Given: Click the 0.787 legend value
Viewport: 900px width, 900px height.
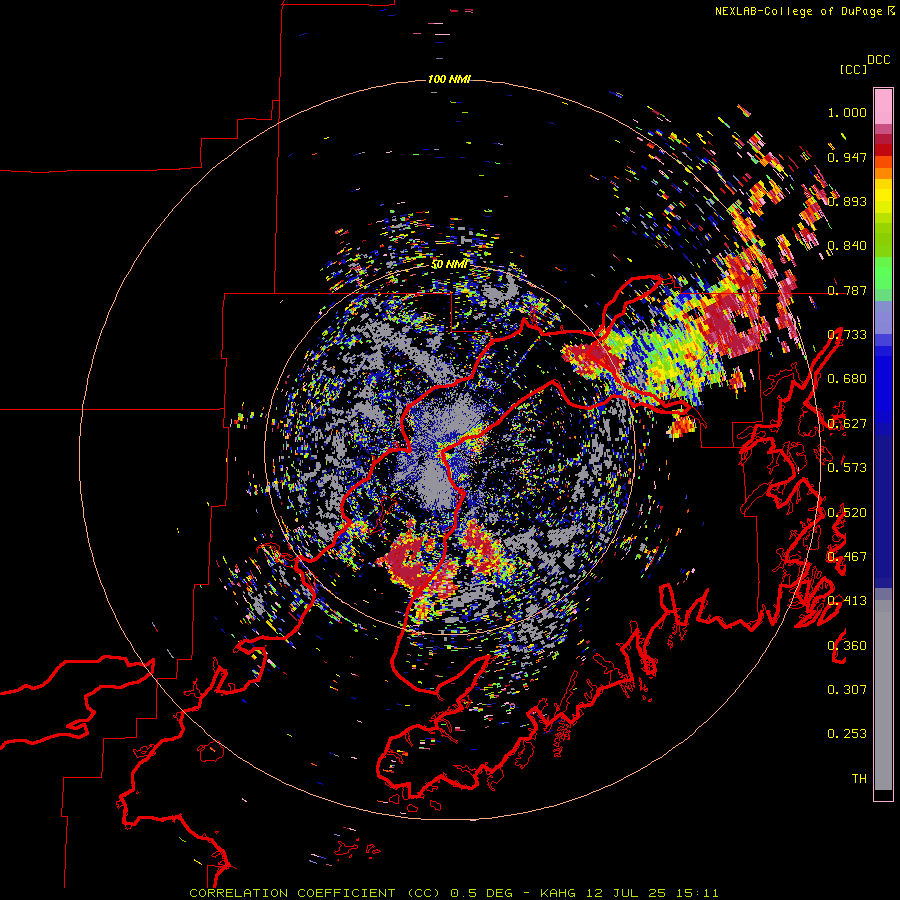Looking at the screenshot, I should 847,290.
